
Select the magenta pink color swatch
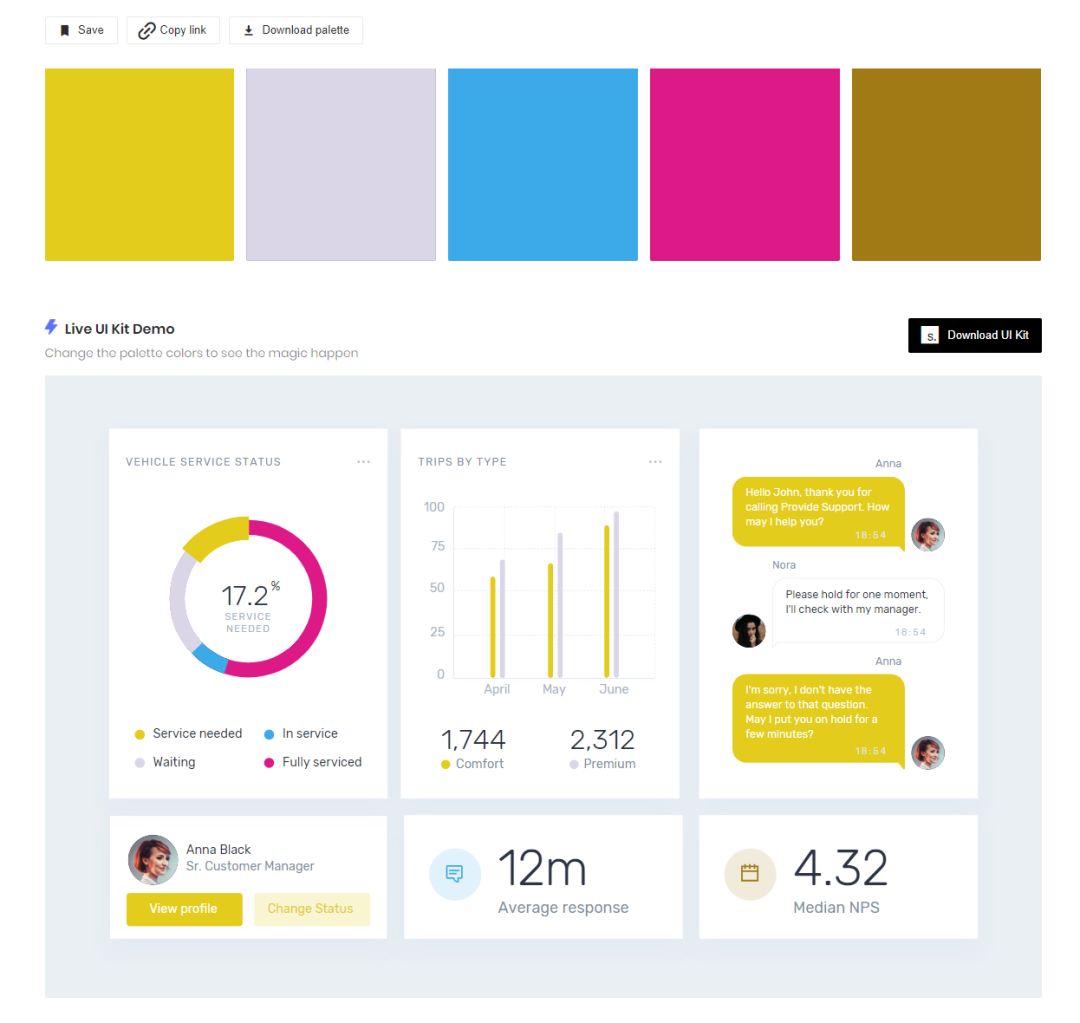pos(744,164)
